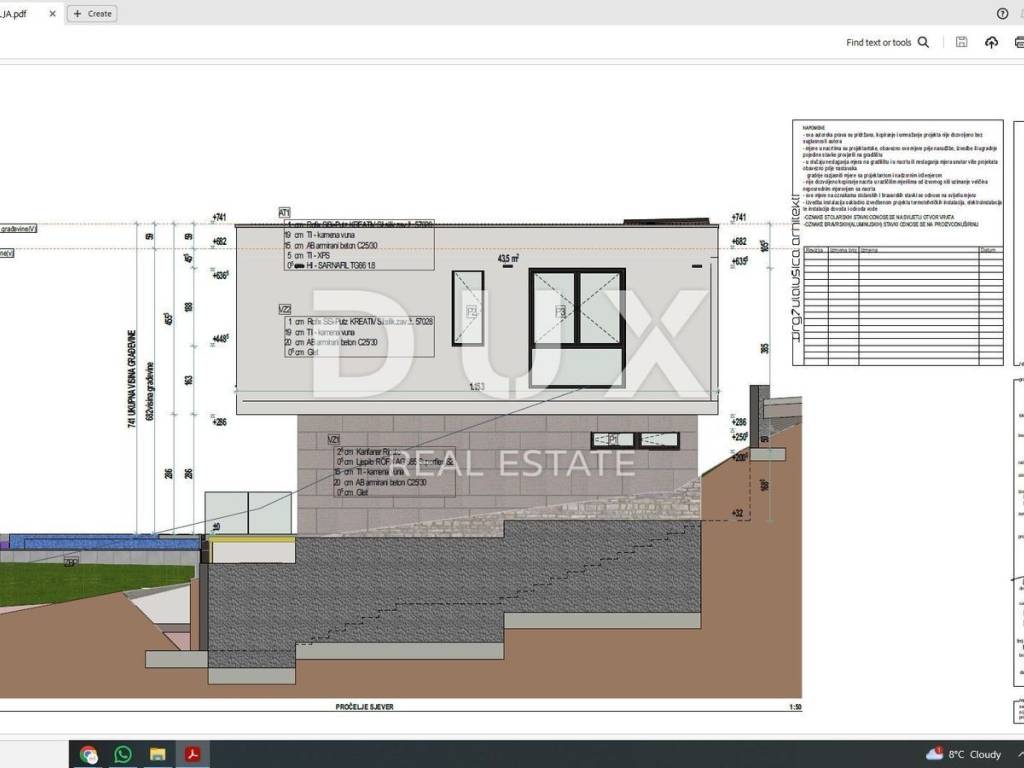1024x768 pixels.
Task: Open the Help question-mark icon
Action: (x=1002, y=14)
